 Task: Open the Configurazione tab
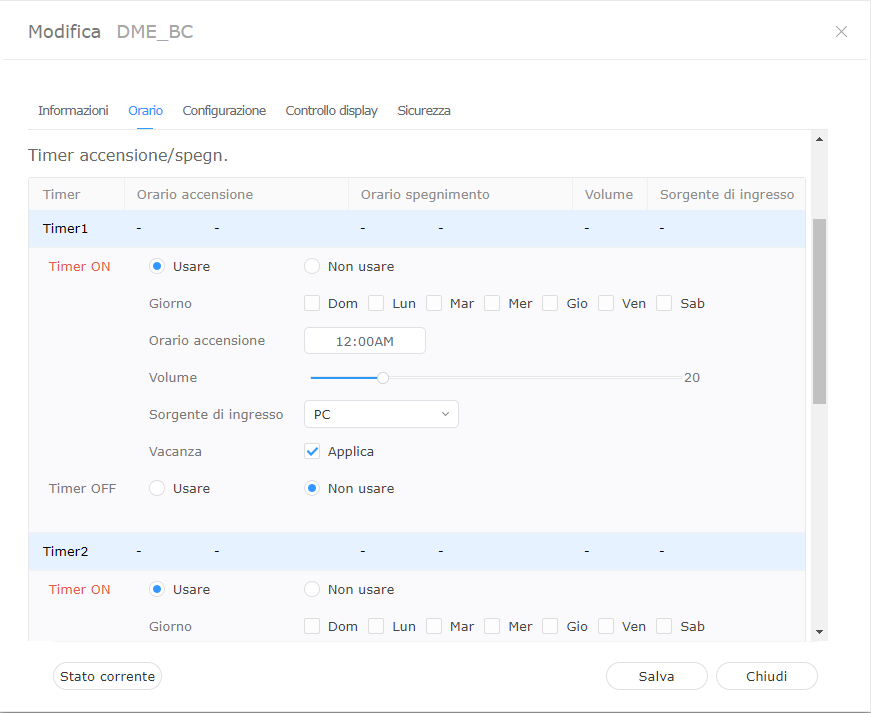(224, 111)
